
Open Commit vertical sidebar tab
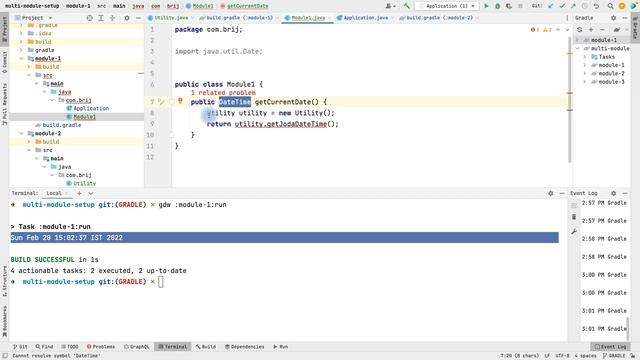point(4,62)
